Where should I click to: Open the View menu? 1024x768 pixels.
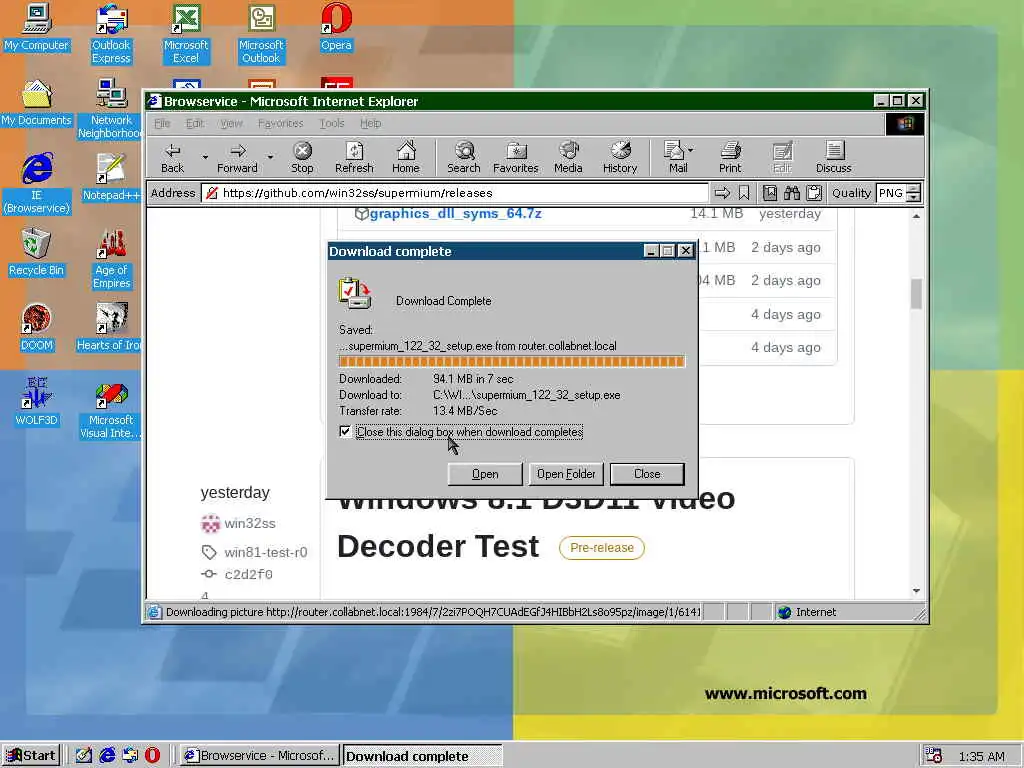(x=231, y=123)
